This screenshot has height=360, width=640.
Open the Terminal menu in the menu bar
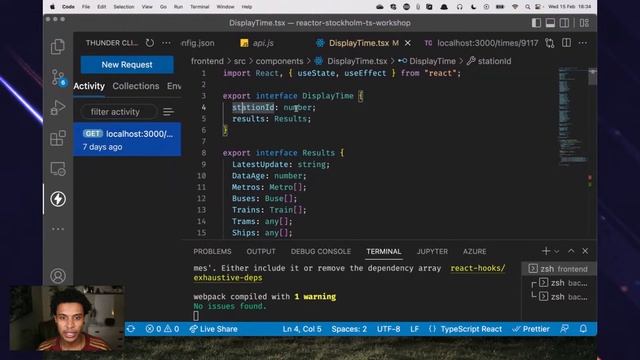coord(200,7)
